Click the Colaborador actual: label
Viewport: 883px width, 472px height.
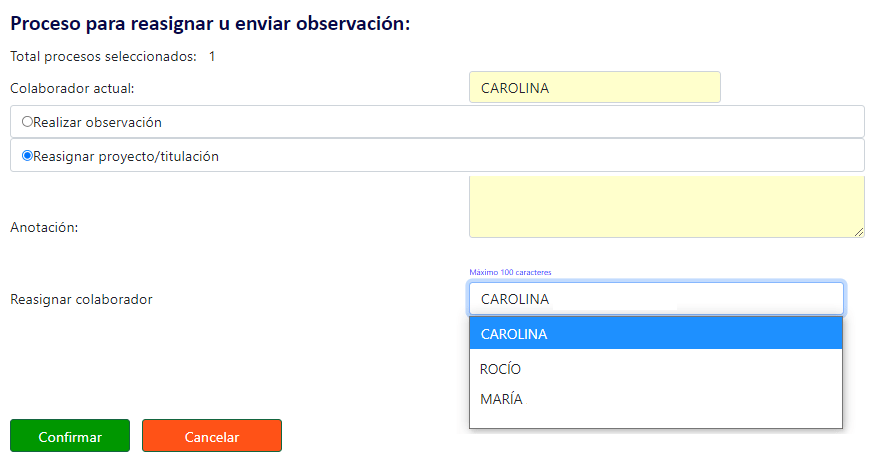coord(72,88)
